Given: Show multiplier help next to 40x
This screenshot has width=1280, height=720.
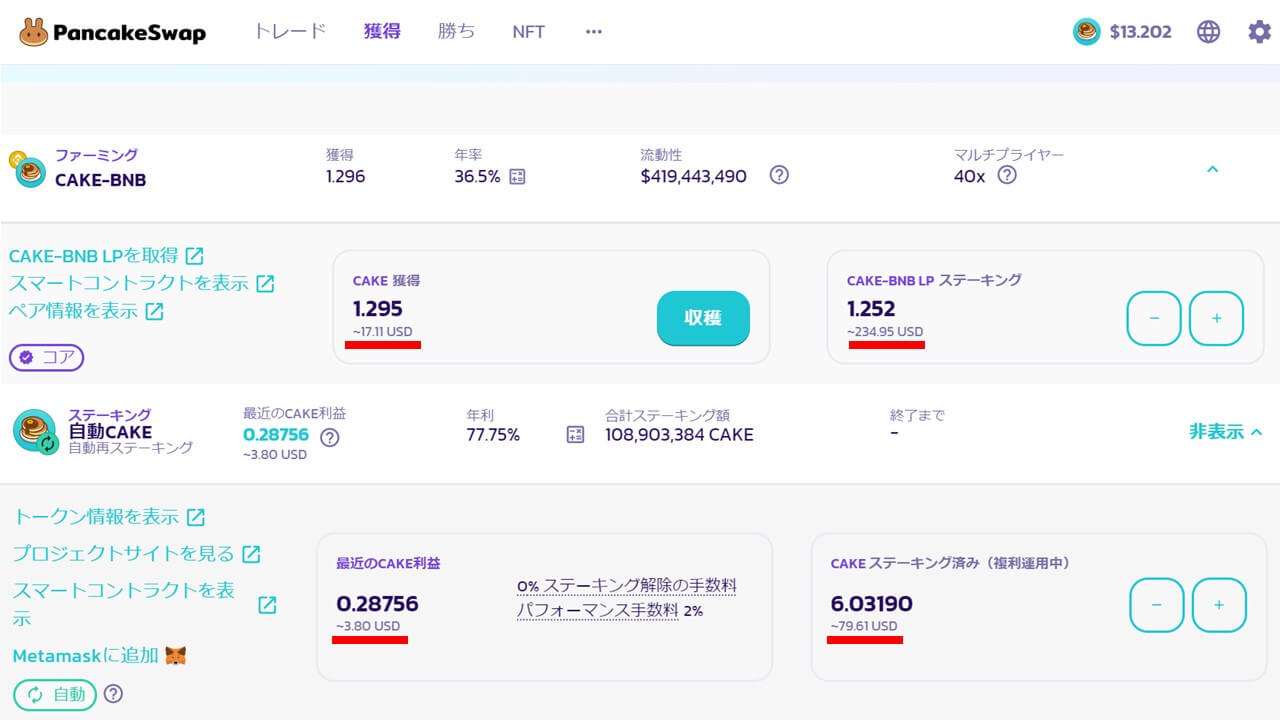Looking at the screenshot, I should pos(1007,175).
